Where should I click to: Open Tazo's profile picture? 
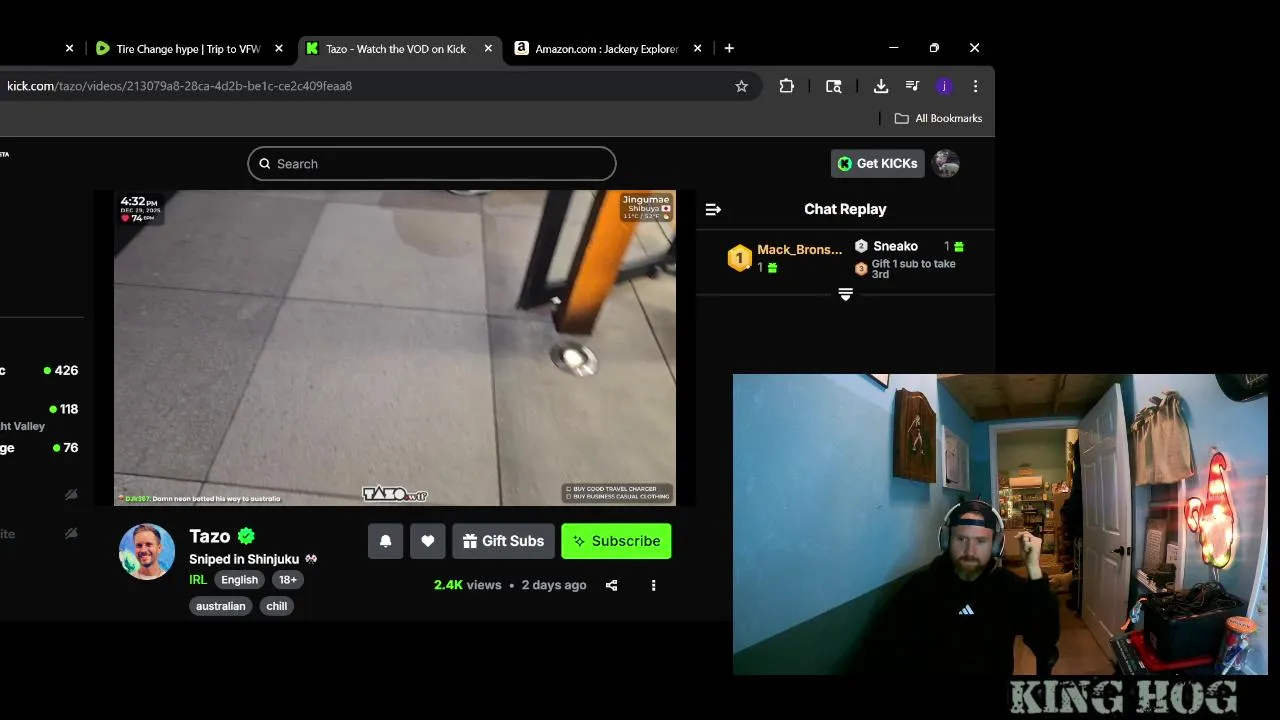[x=147, y=551]
